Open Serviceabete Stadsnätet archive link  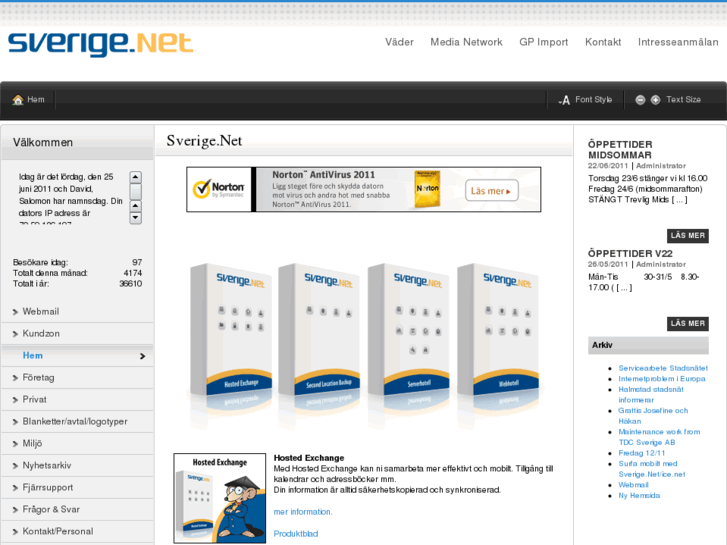(x=663, y=368)
